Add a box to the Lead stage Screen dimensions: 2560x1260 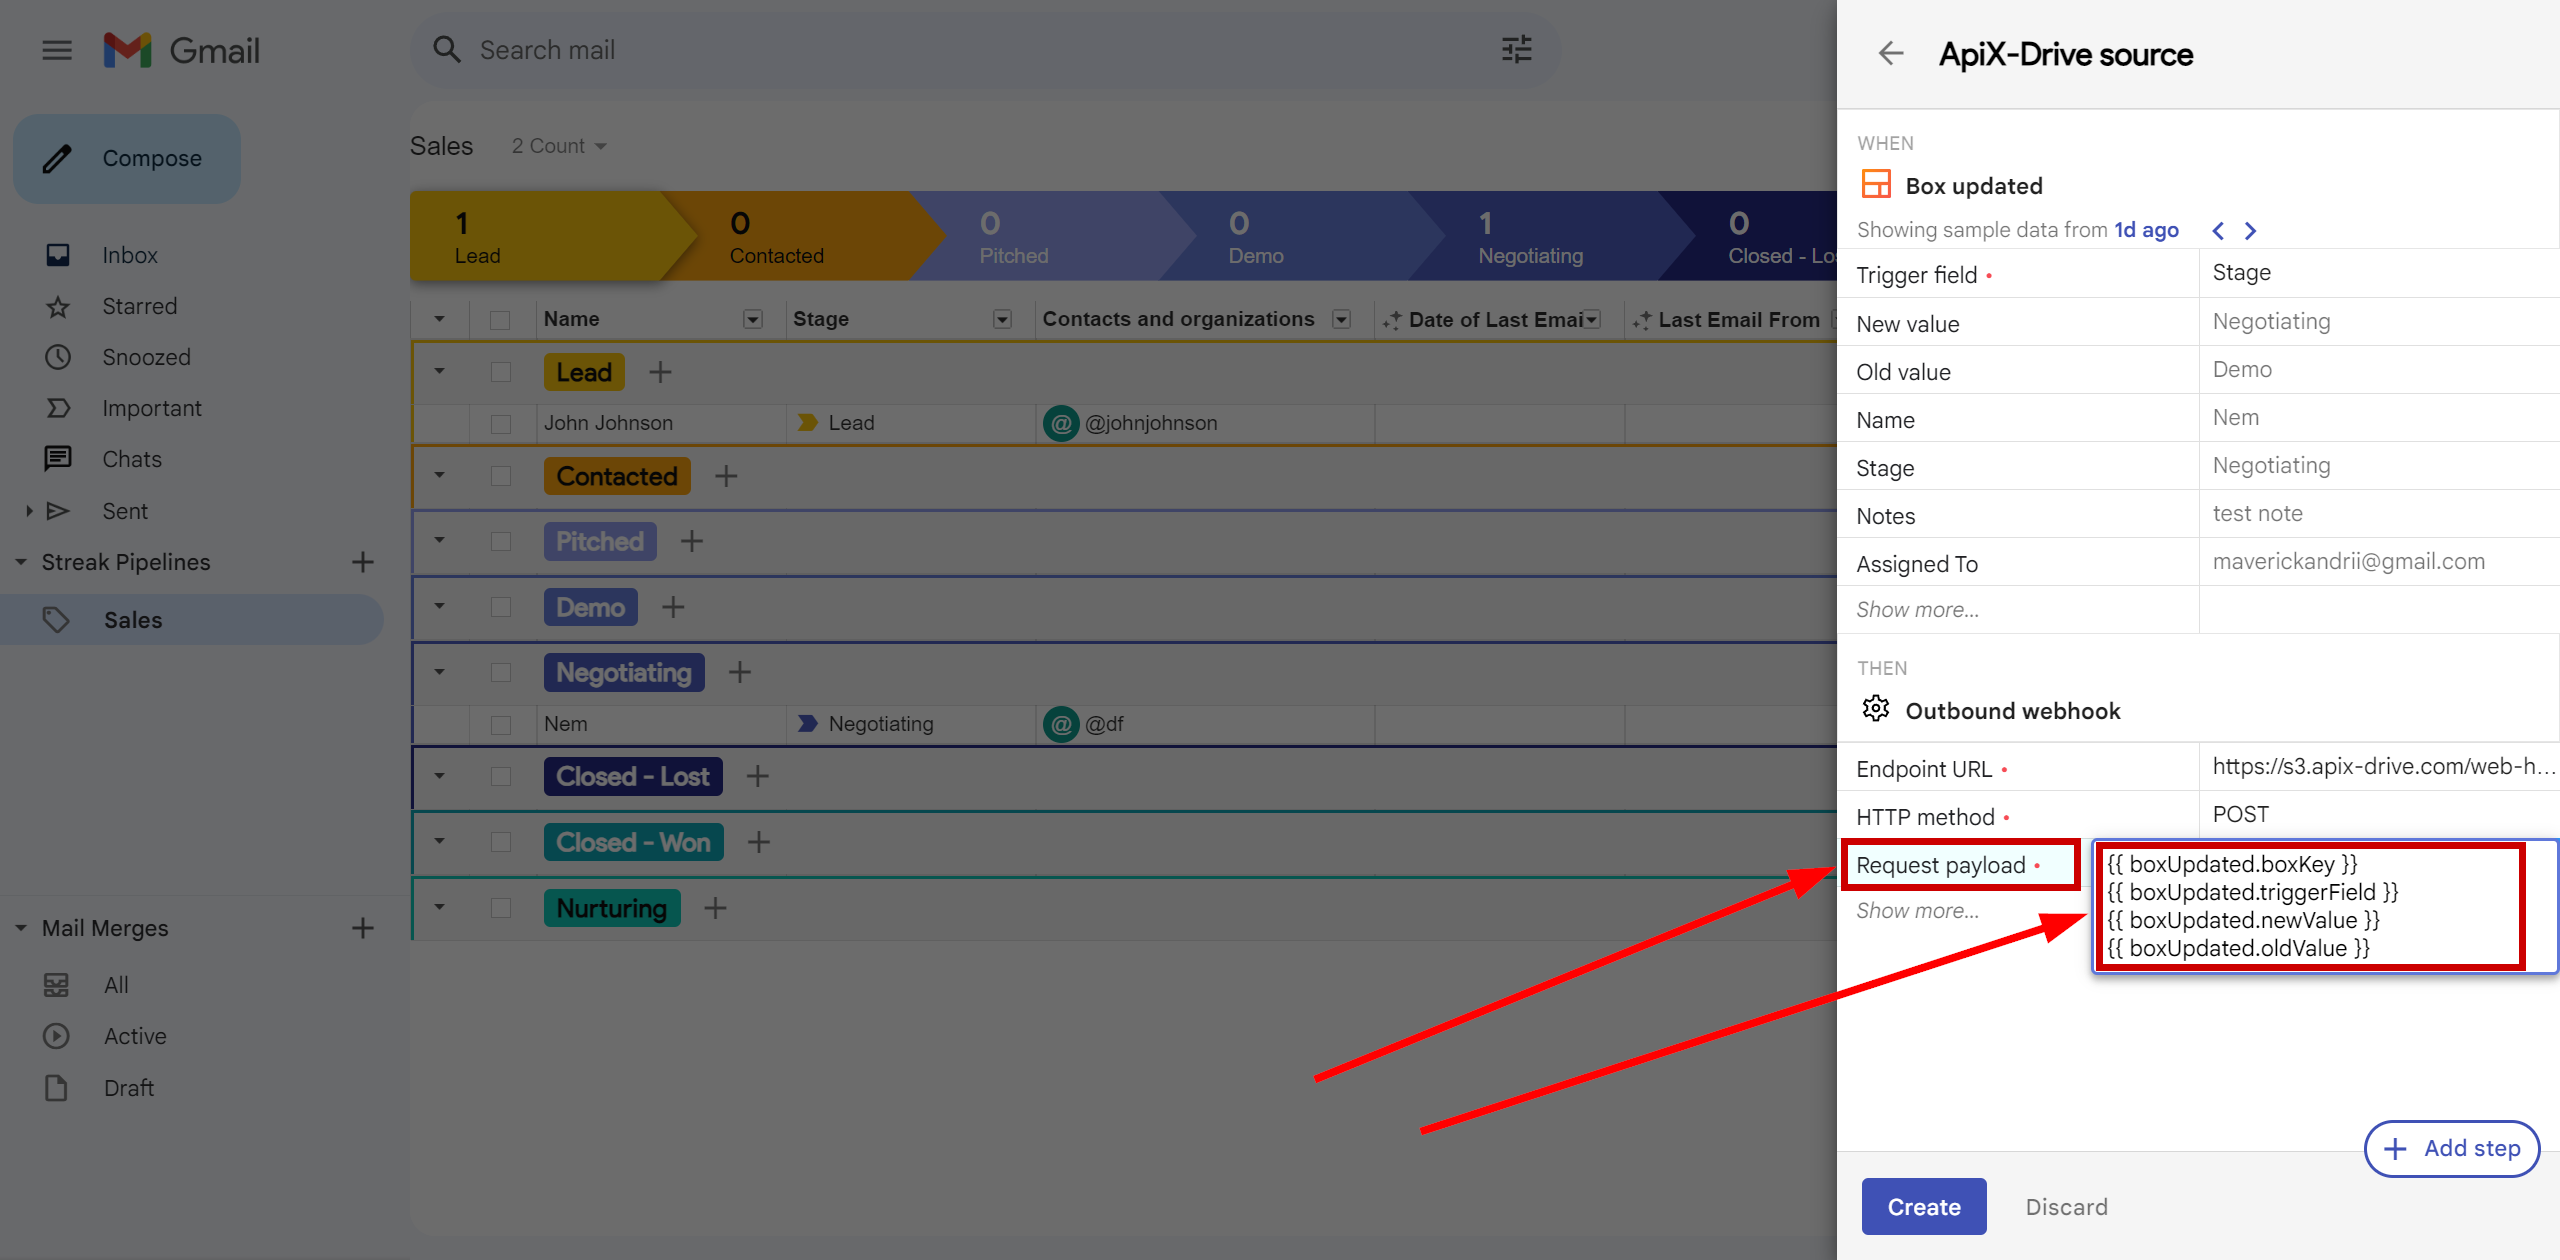660,373
